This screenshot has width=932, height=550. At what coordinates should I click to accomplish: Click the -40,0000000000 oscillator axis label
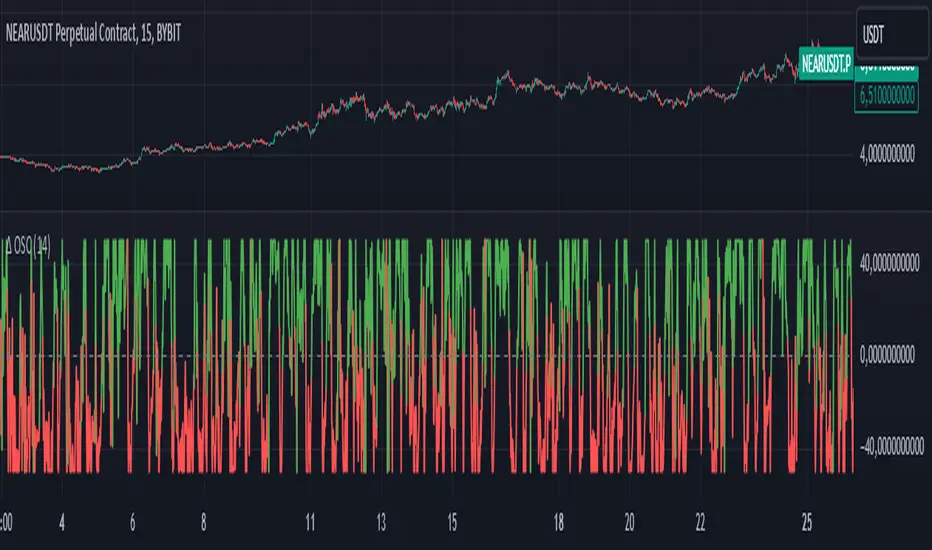pyautogui.click(x=890, y=449)
